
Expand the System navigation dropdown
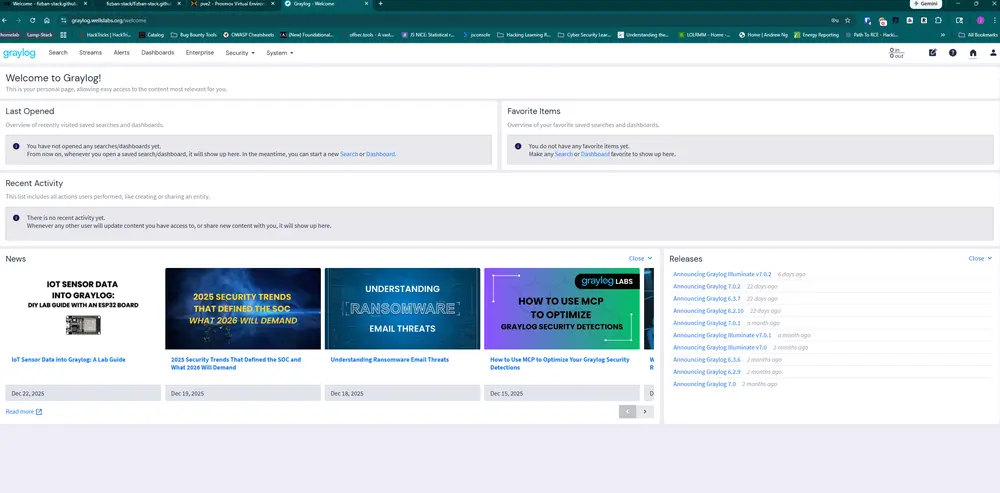pos(280,53)
